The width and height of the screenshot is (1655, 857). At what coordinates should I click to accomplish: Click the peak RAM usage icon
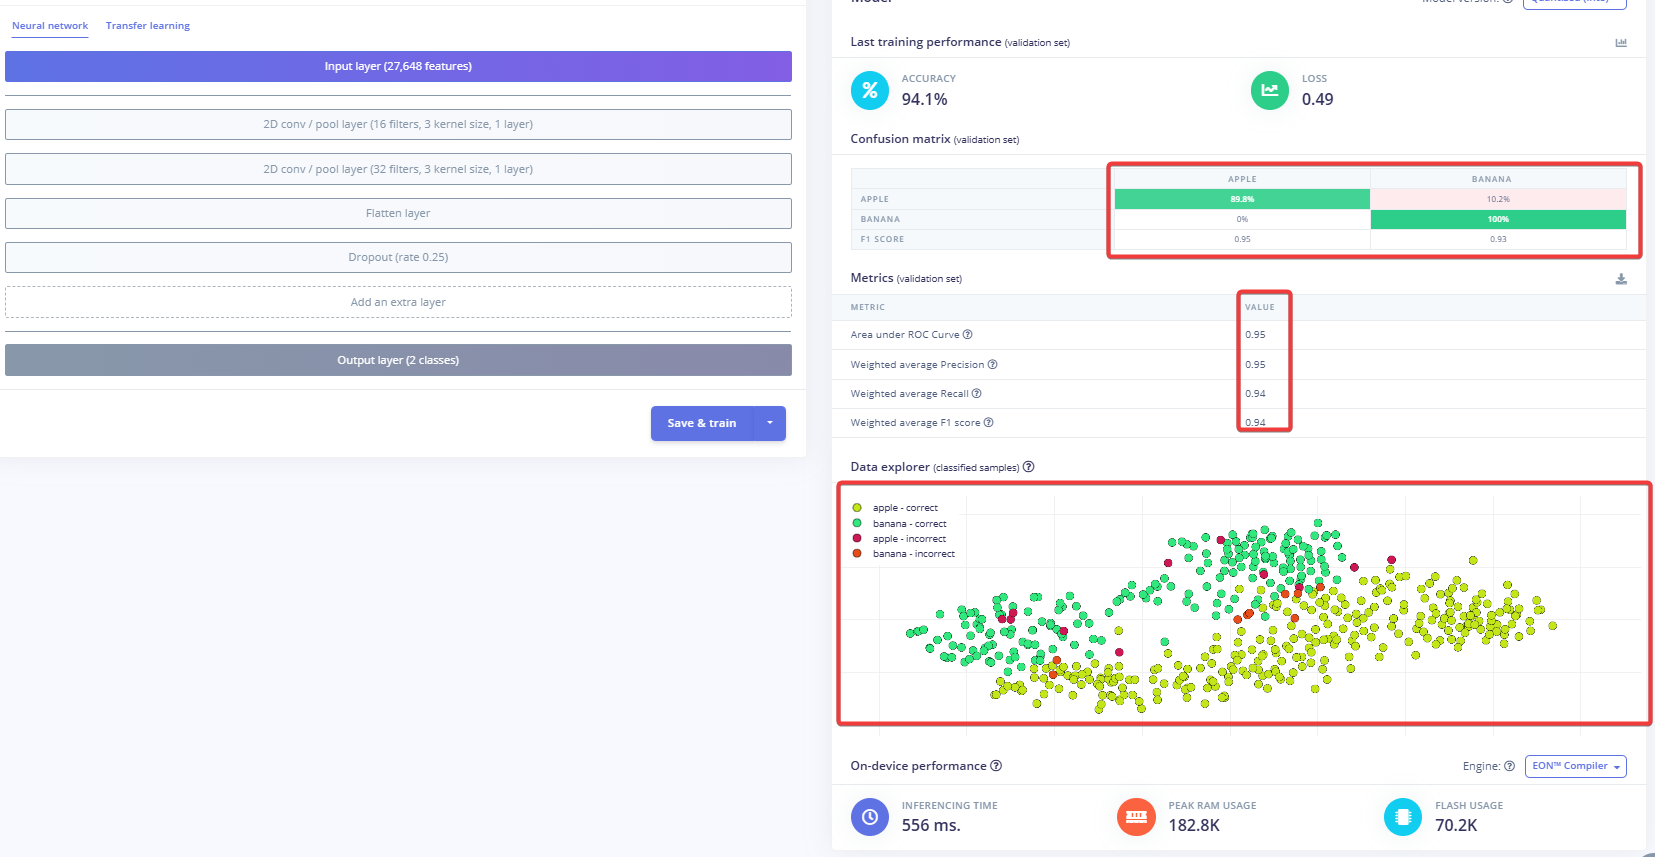(1136, 817)
